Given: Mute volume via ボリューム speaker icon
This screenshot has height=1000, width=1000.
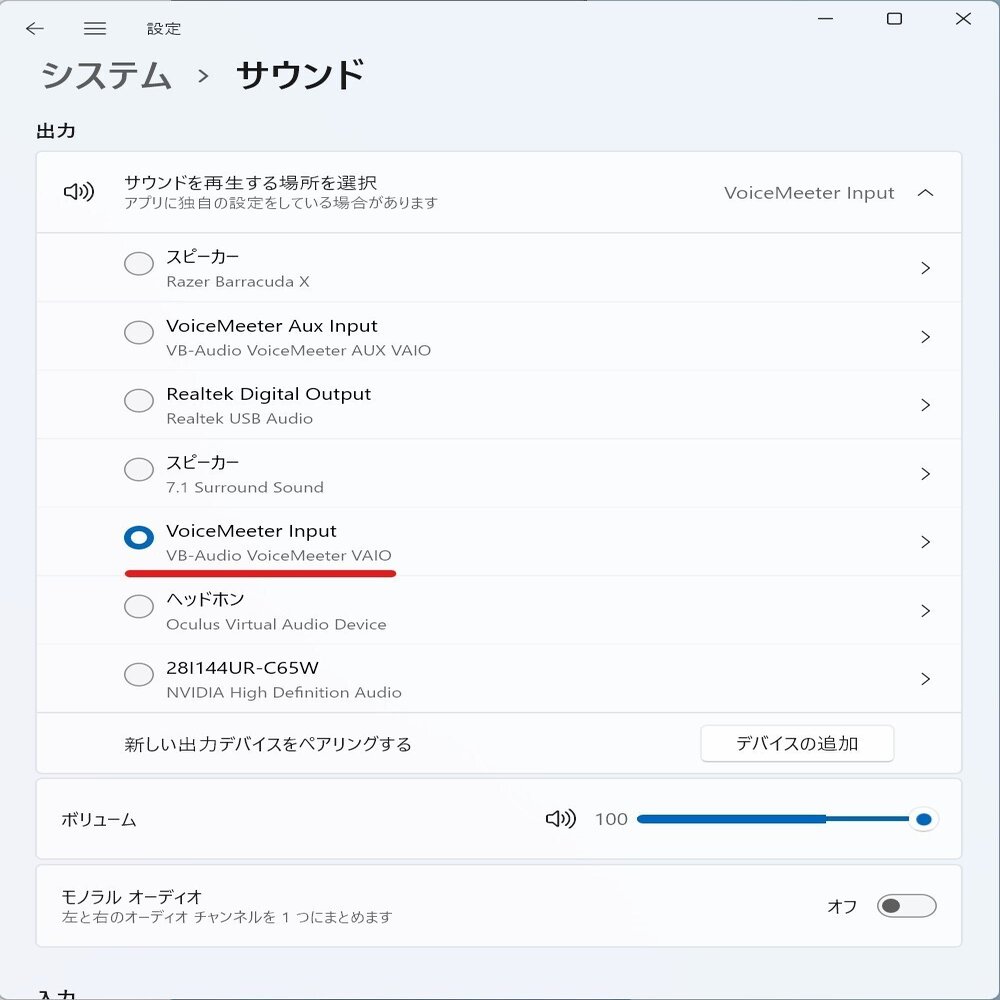Looking at the screenshot, I should point(561,819).
